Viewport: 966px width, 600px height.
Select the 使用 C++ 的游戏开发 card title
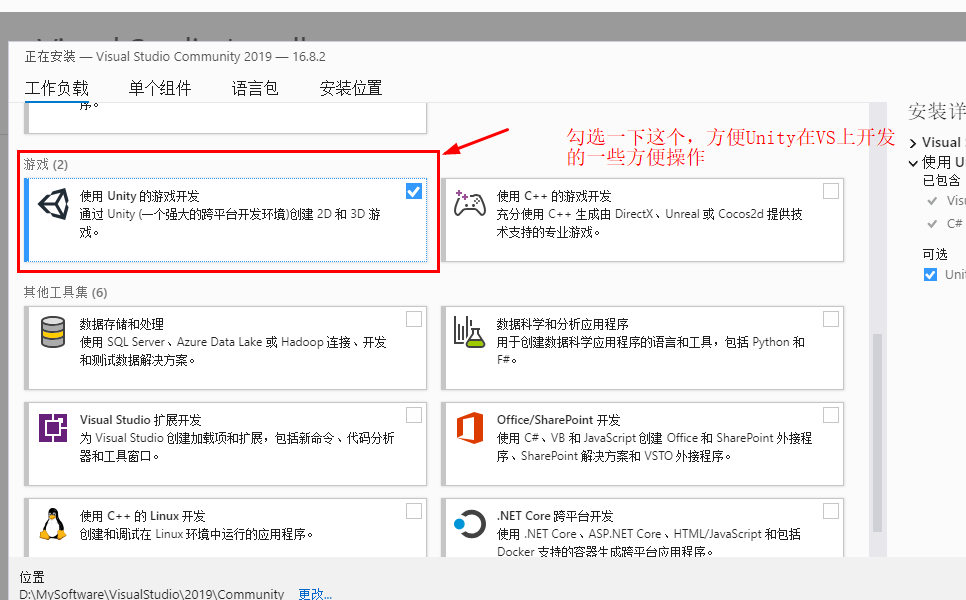click(x=554, y=196)
